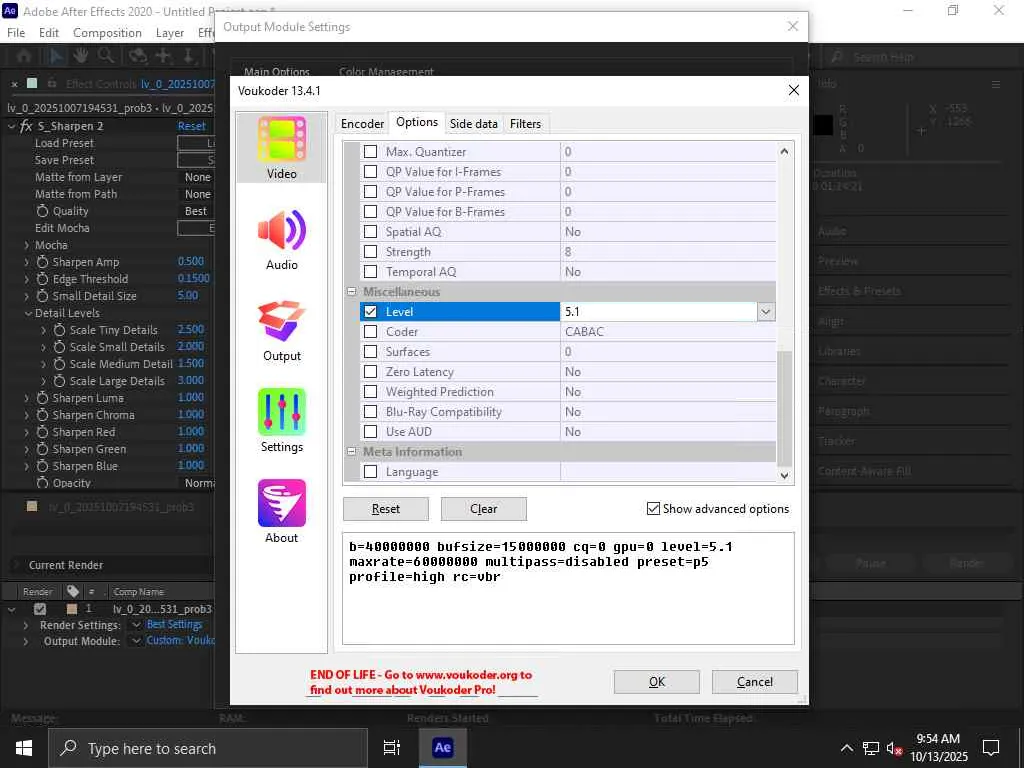Image resolution: width=1024 pixels, height=768 pixels.
Task: Open the Layer menu
Action: [170, 33]
